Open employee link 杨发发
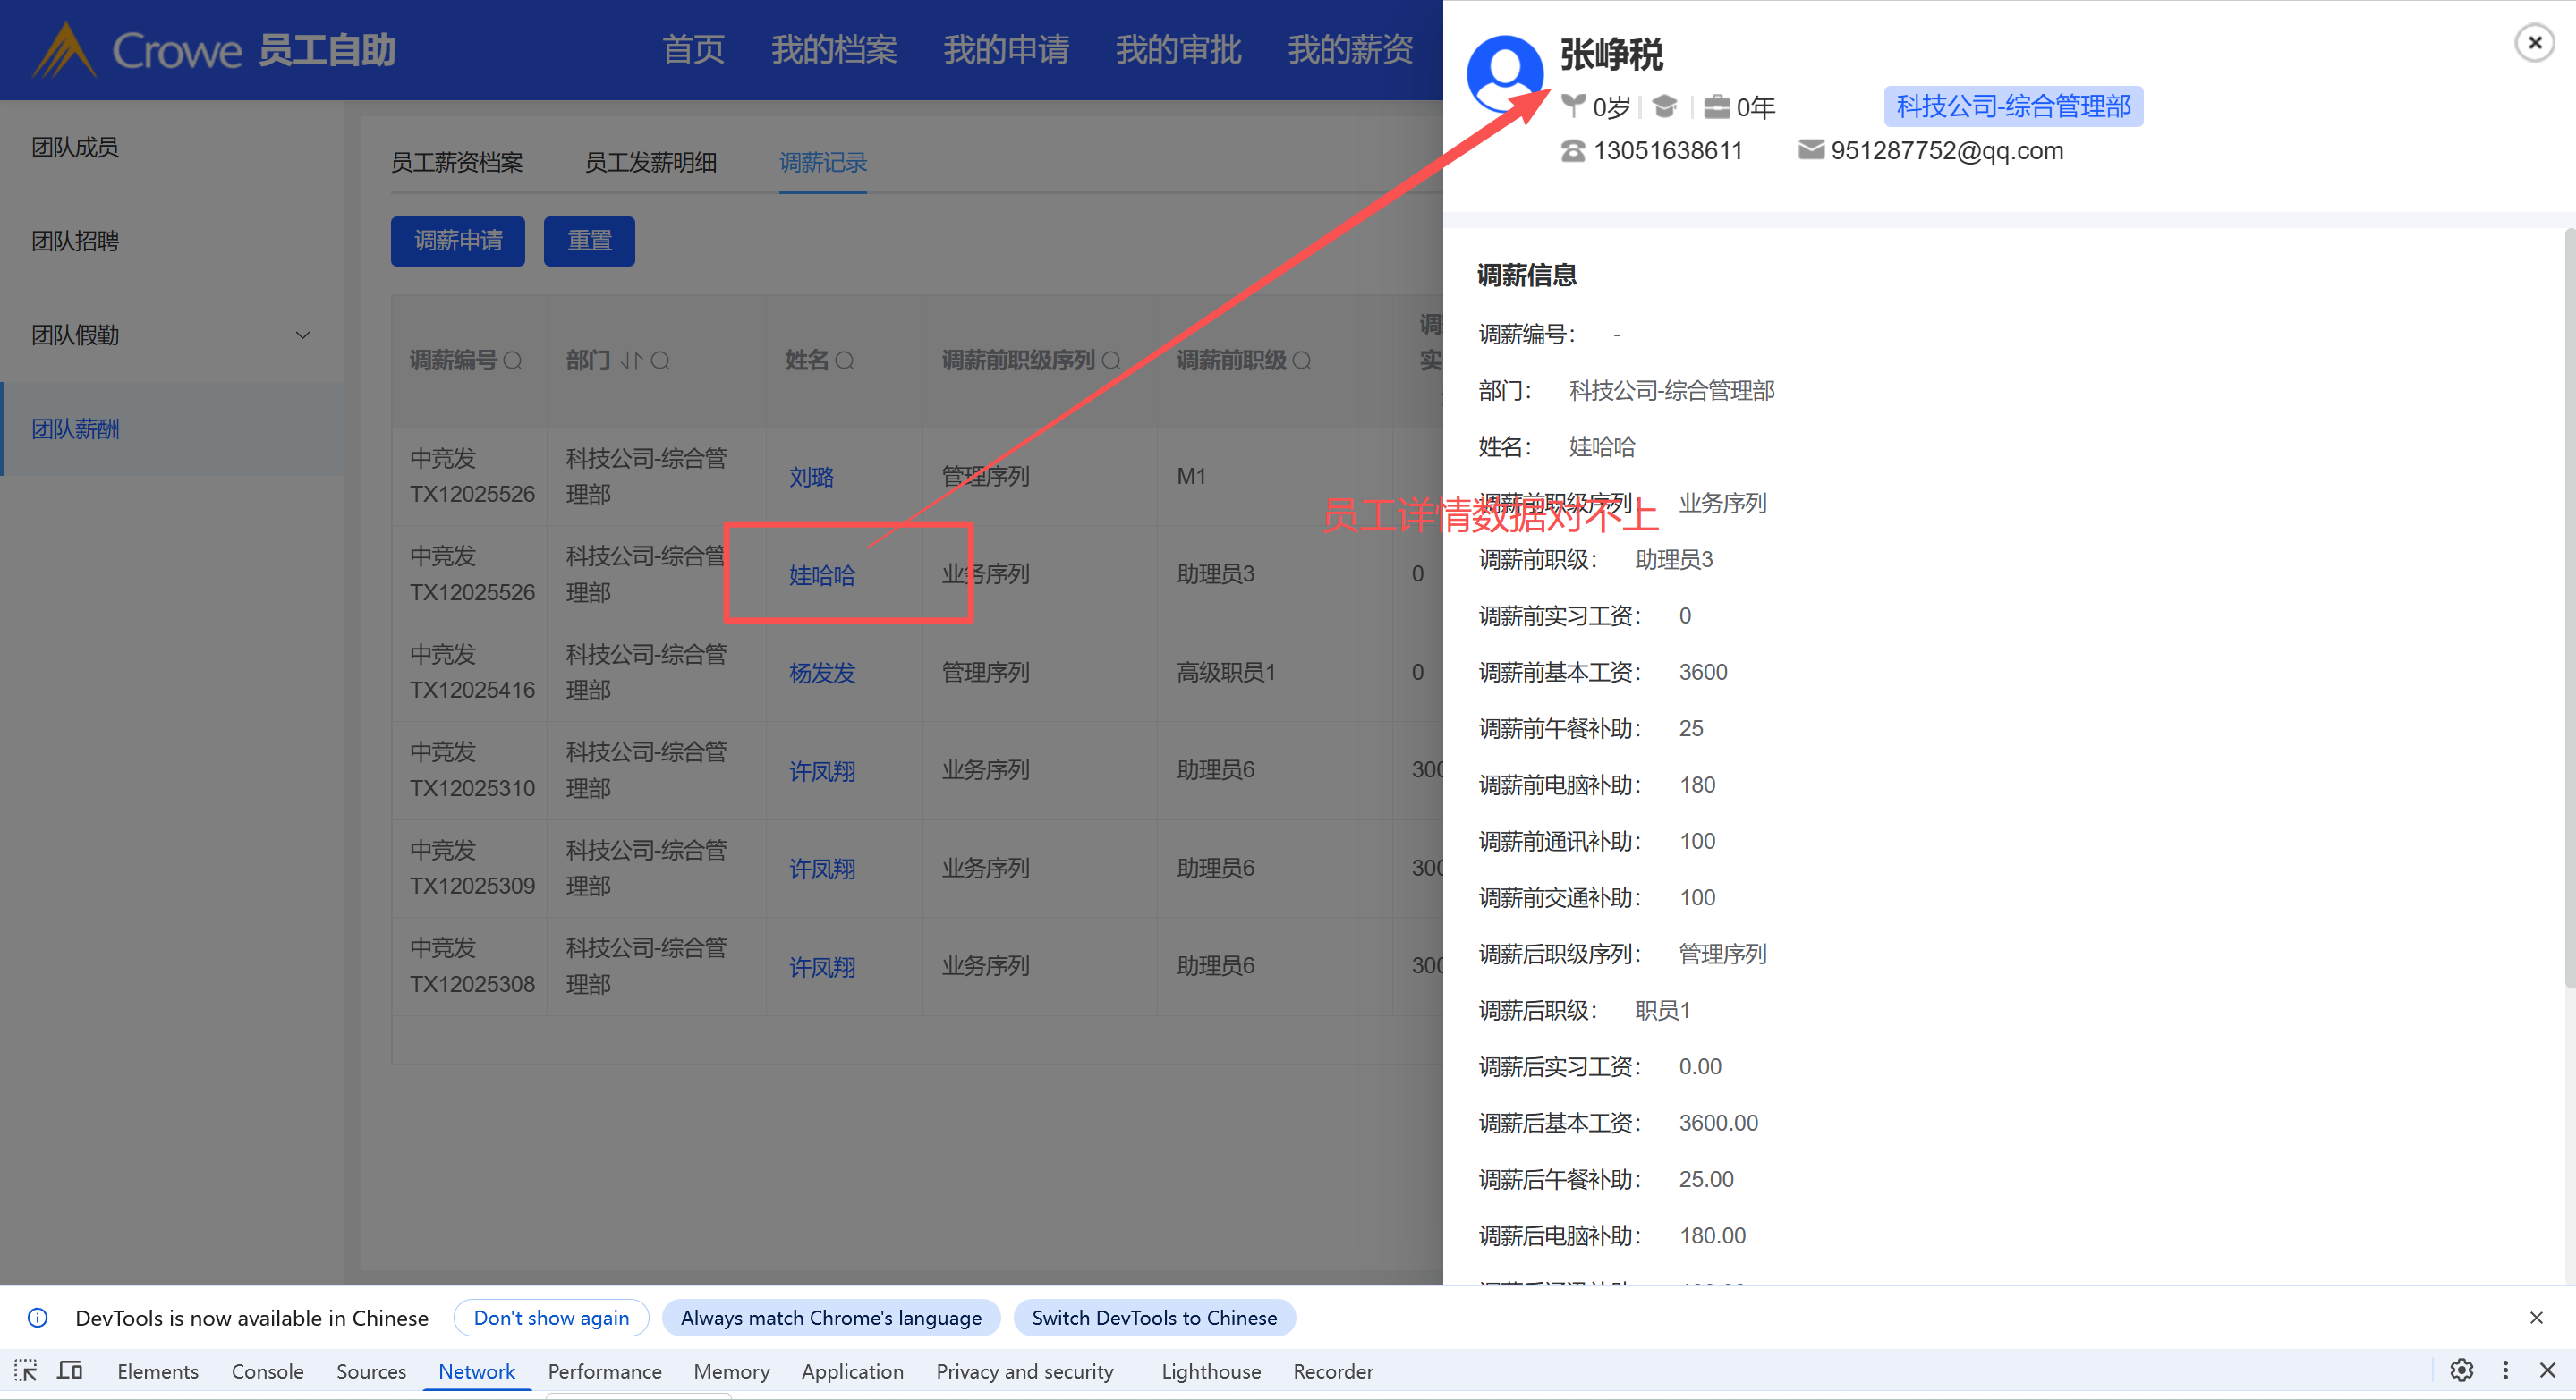2576x1400 pixels. 822,673
